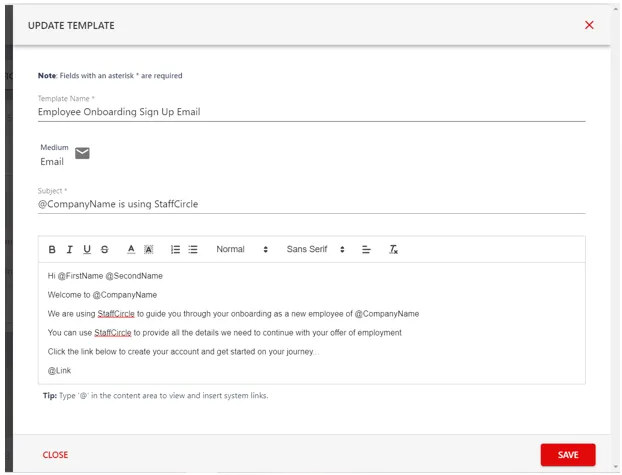Open the text color picker
Screen dimensions: 622x475
[131, 250]
